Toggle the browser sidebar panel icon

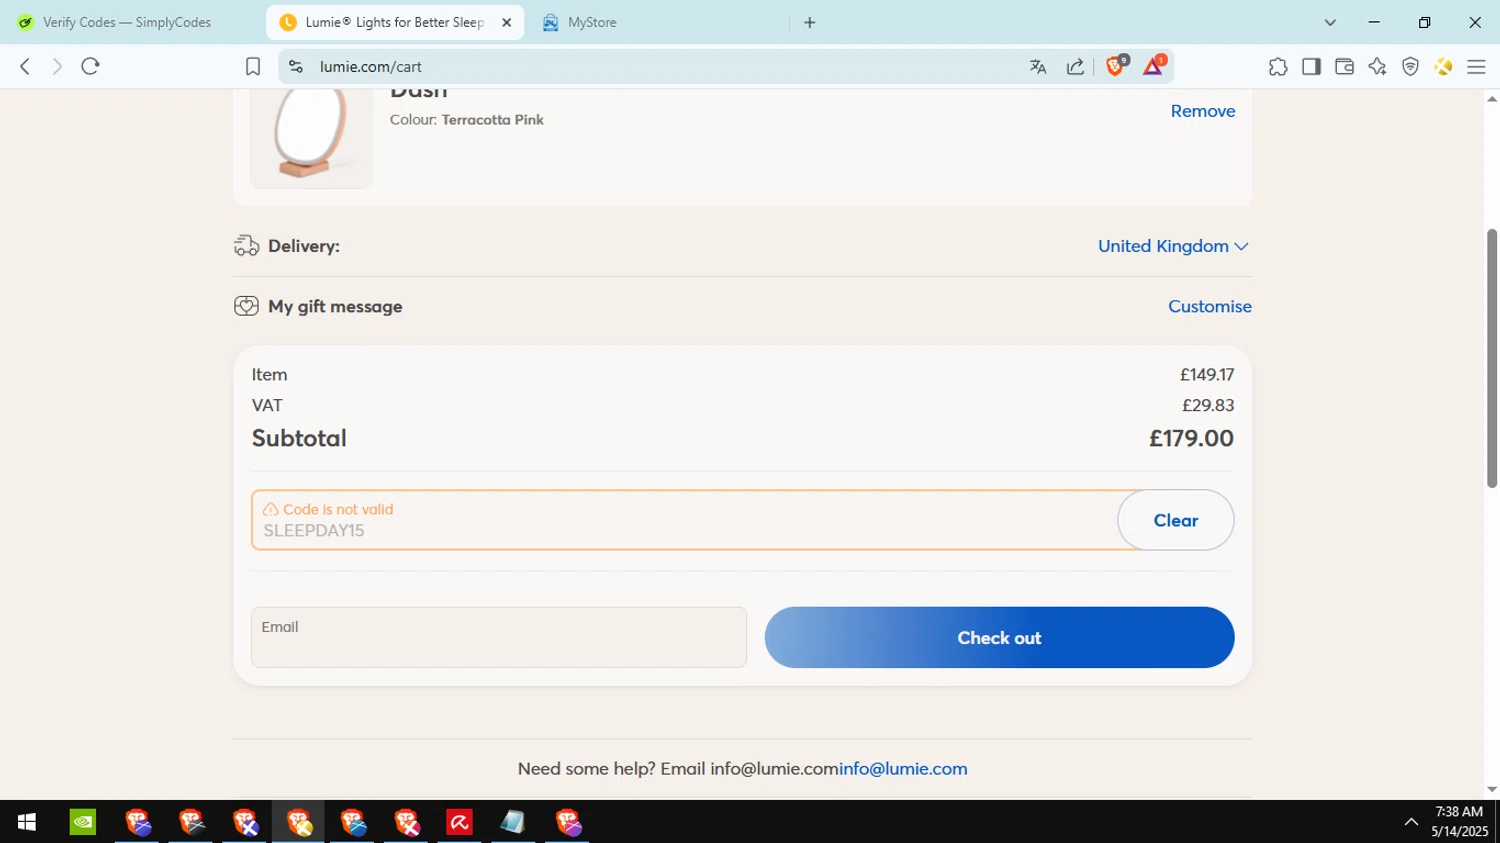(x=1311, y=67)
